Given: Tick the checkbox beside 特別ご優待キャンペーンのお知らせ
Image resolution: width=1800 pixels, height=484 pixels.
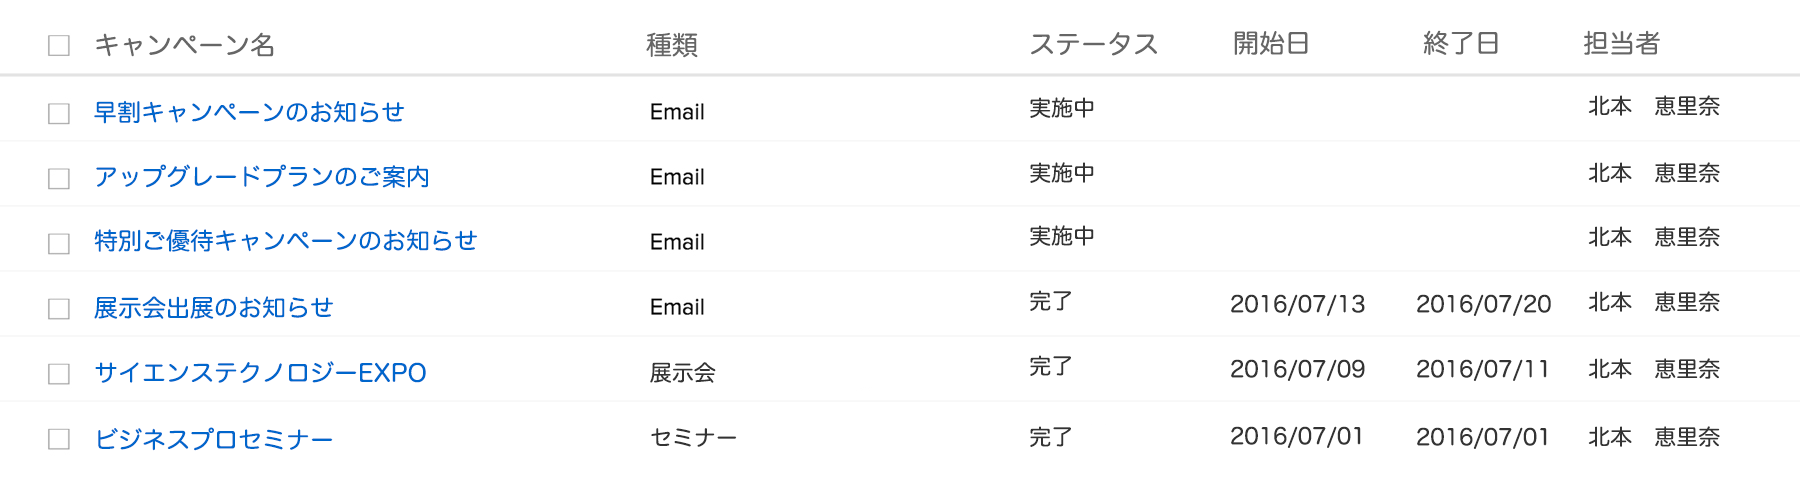Looking at the screenshot, I should tap(59, 243).
